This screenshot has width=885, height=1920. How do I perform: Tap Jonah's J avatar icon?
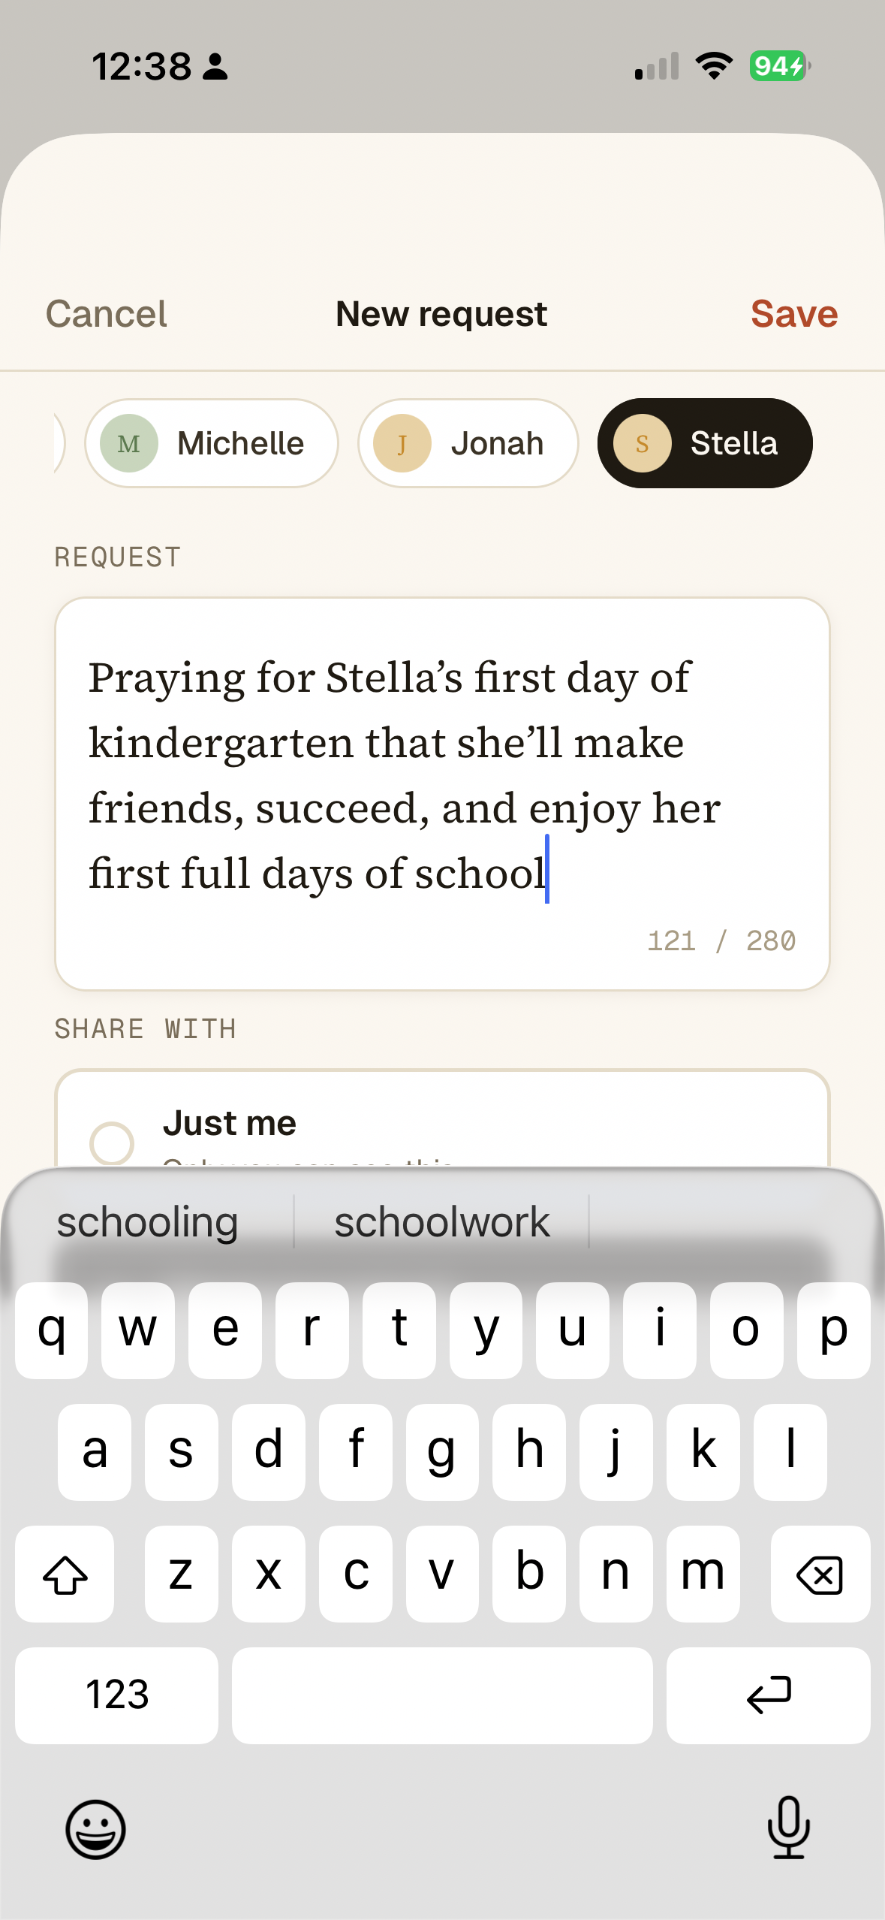tap(402, 443)
